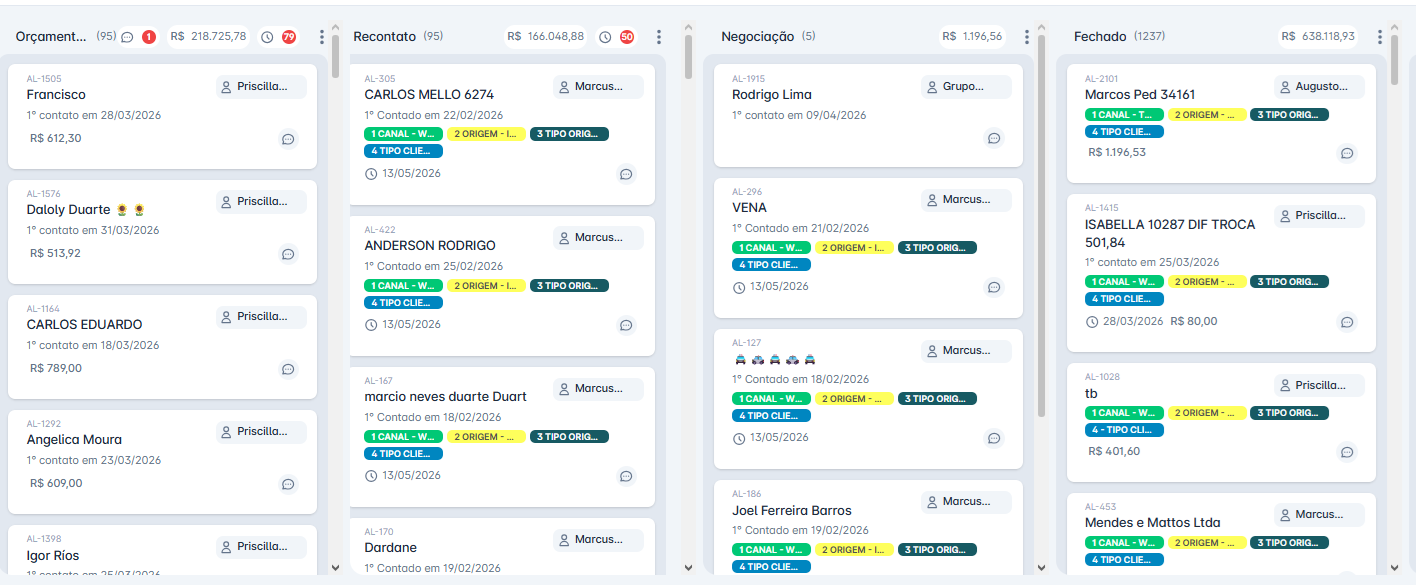
Task: Open chat icon on Francisco card
Action: (x=288, y=139)
